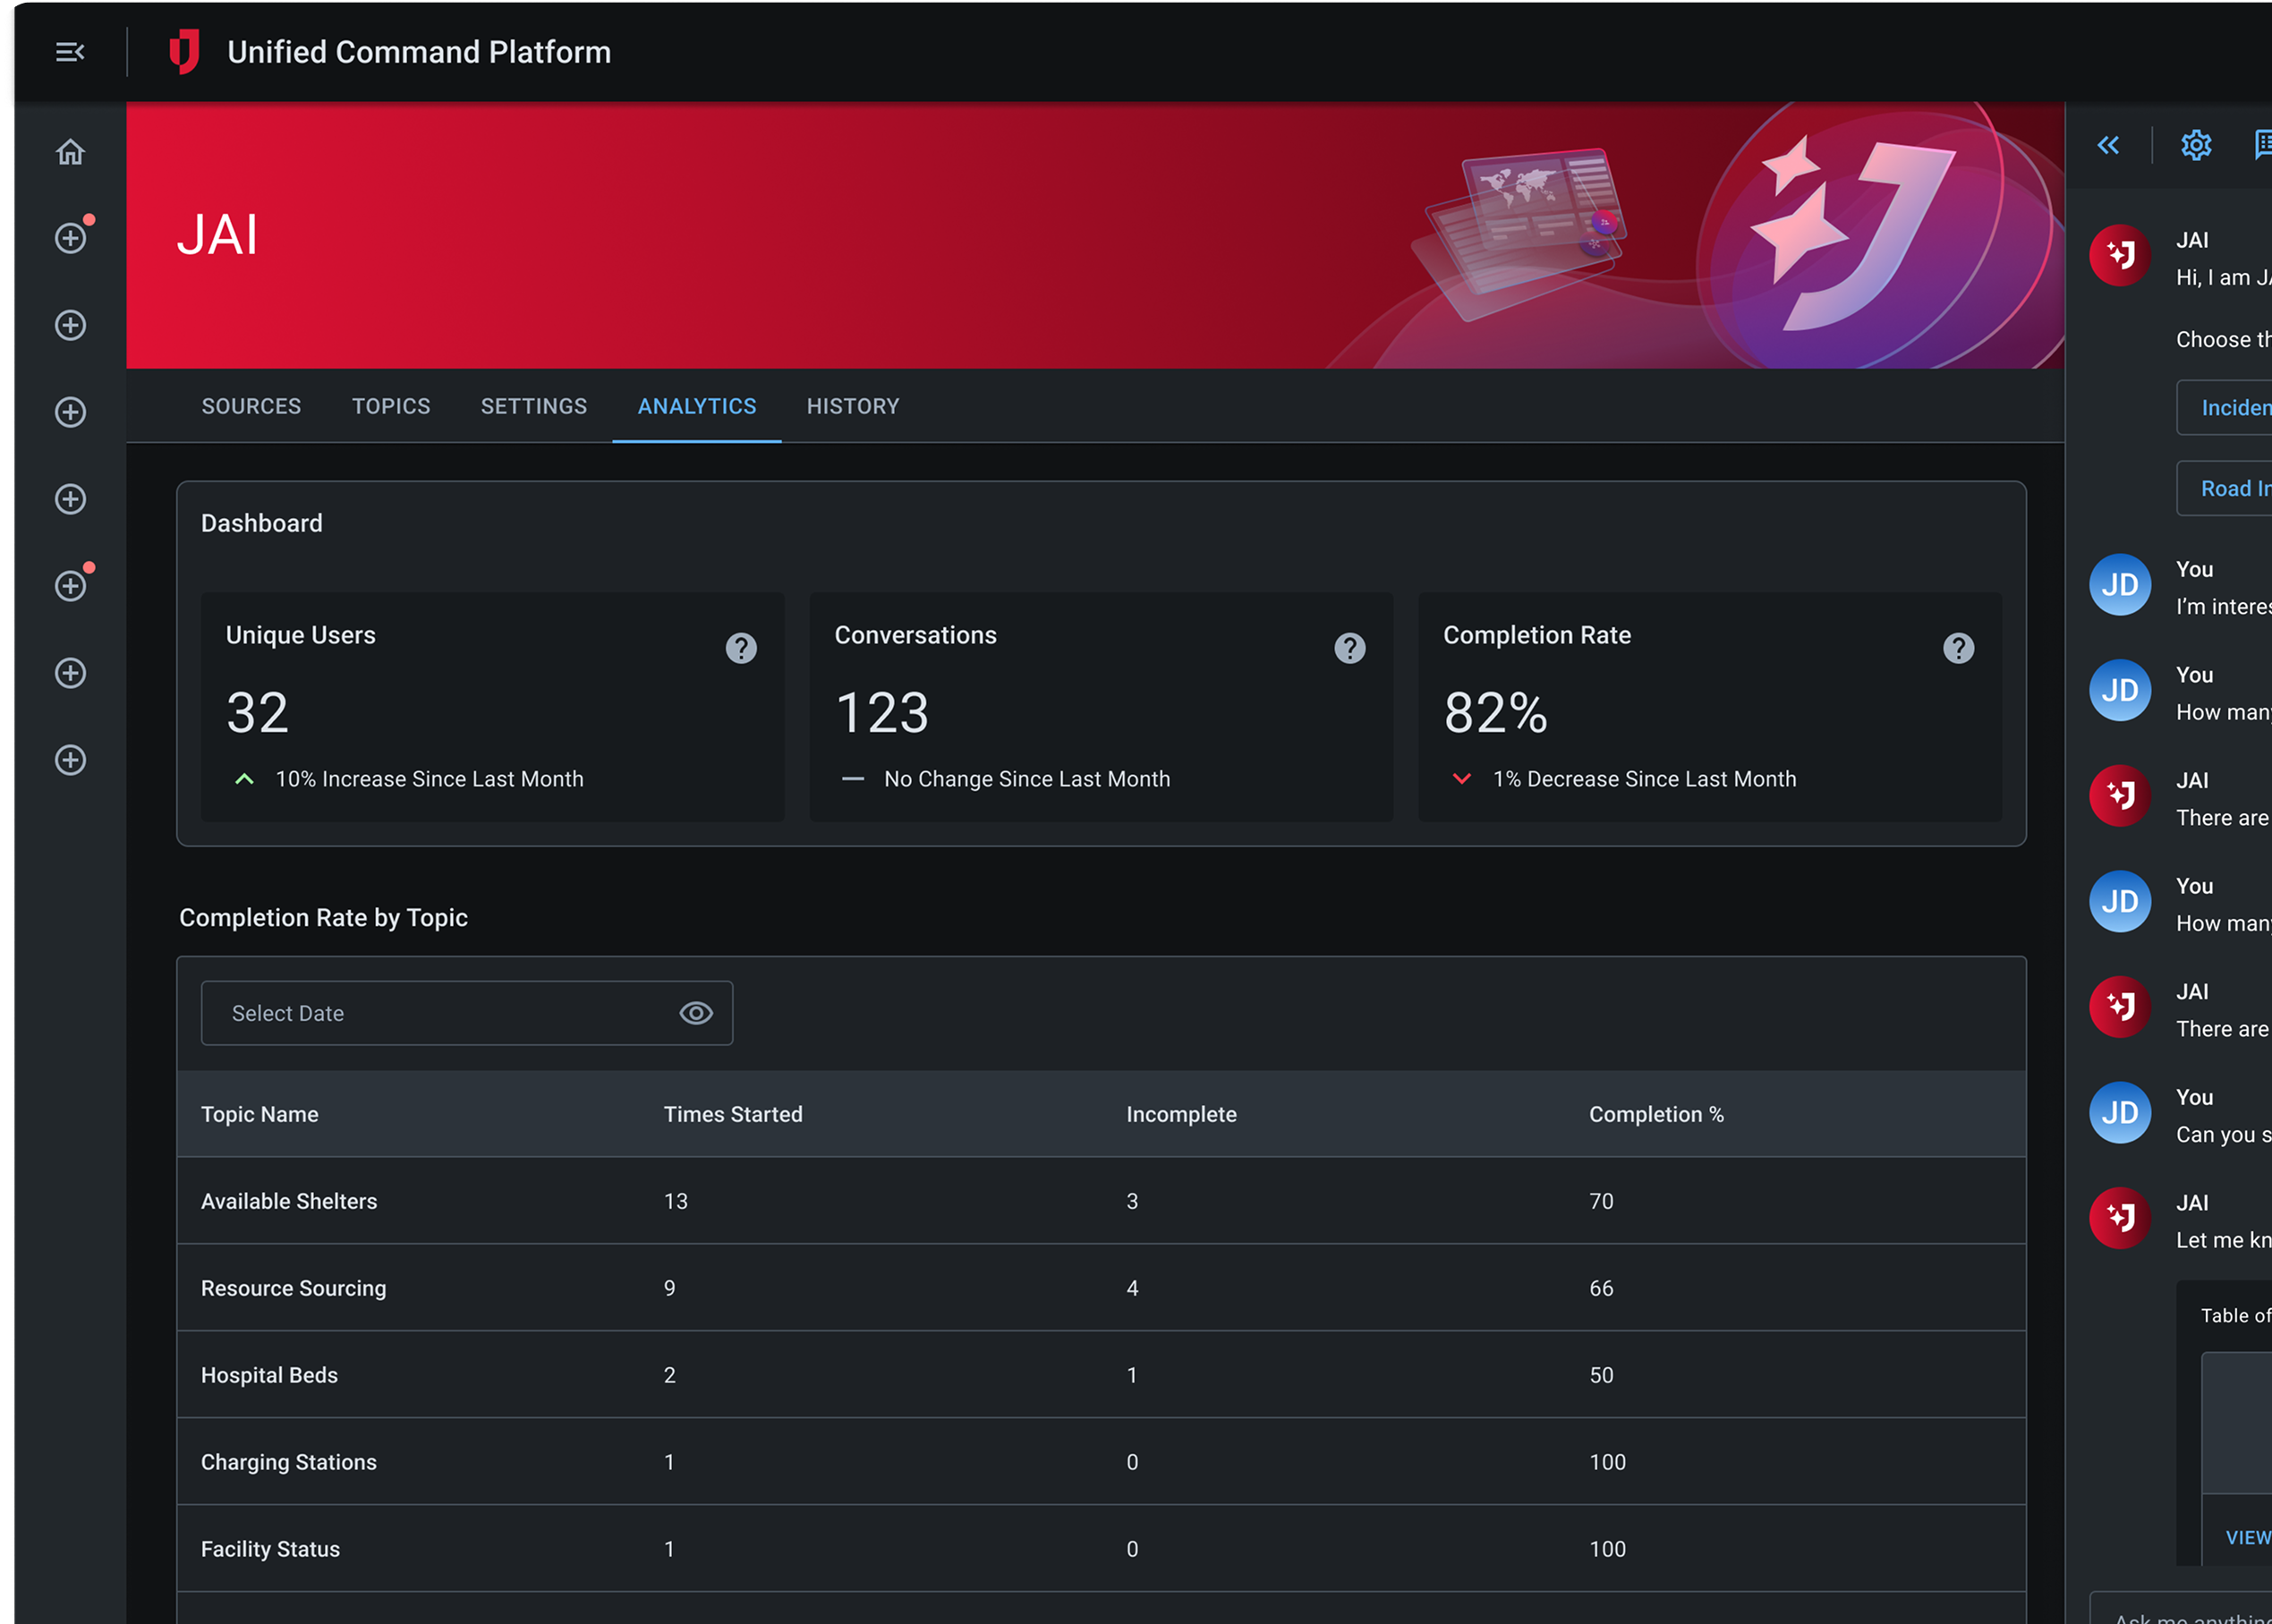This screenshot has width=2272, height=1624.
Task: Open settings gear in chat panel
Action: (x=2196, y=146)
